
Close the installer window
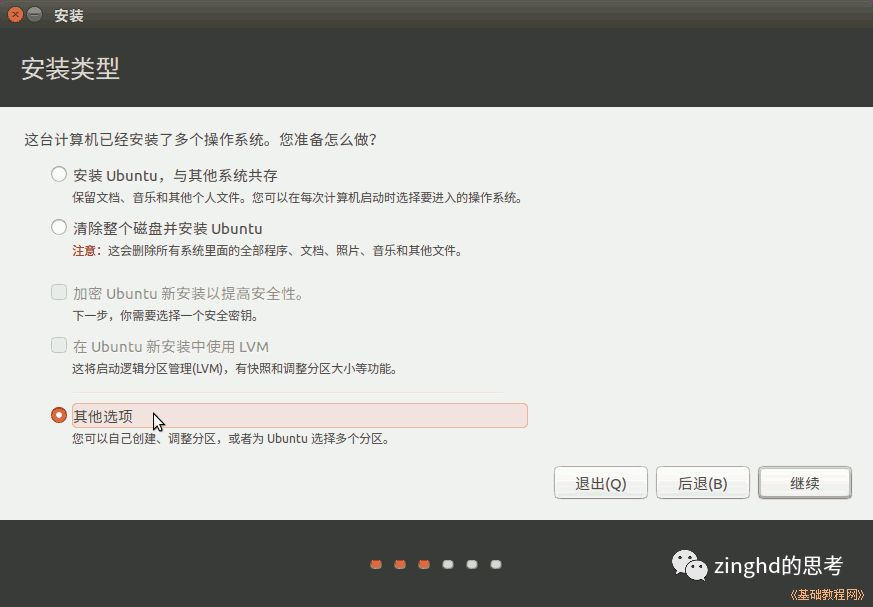tap(15, 14)
